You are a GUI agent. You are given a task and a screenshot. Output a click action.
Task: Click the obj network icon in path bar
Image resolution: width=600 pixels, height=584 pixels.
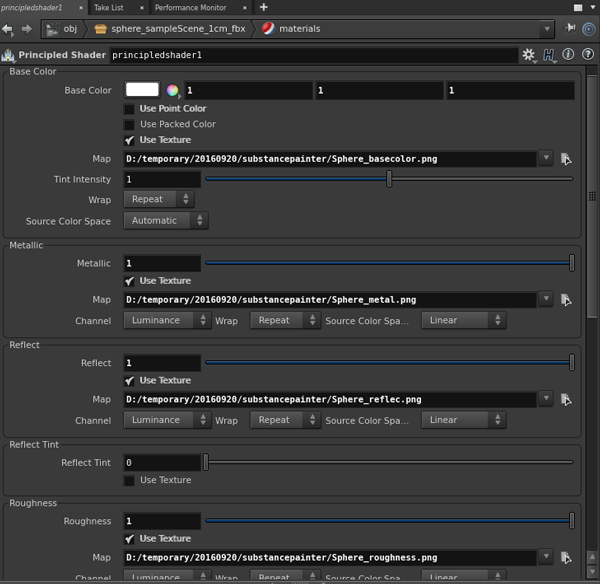52,29
